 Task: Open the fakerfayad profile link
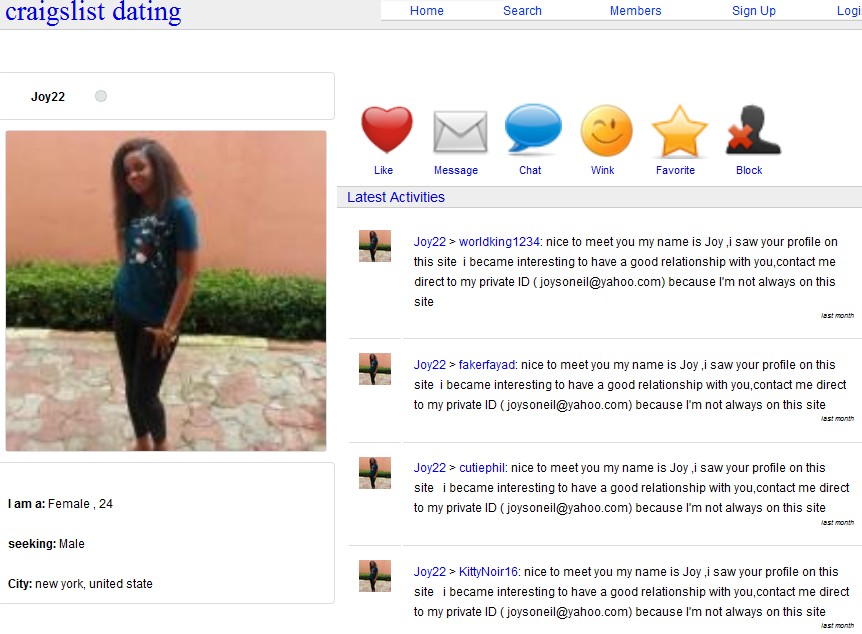[x=487, y=365]
